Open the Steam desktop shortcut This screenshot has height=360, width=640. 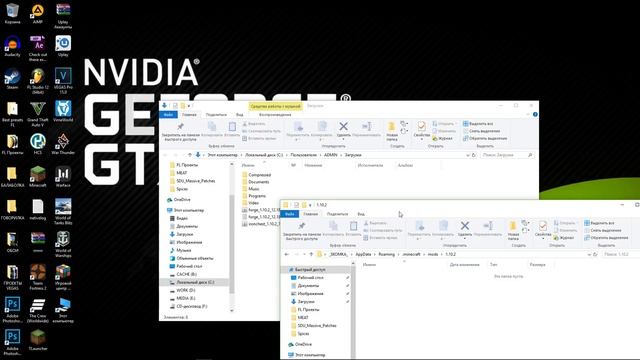tap(12, 78)
